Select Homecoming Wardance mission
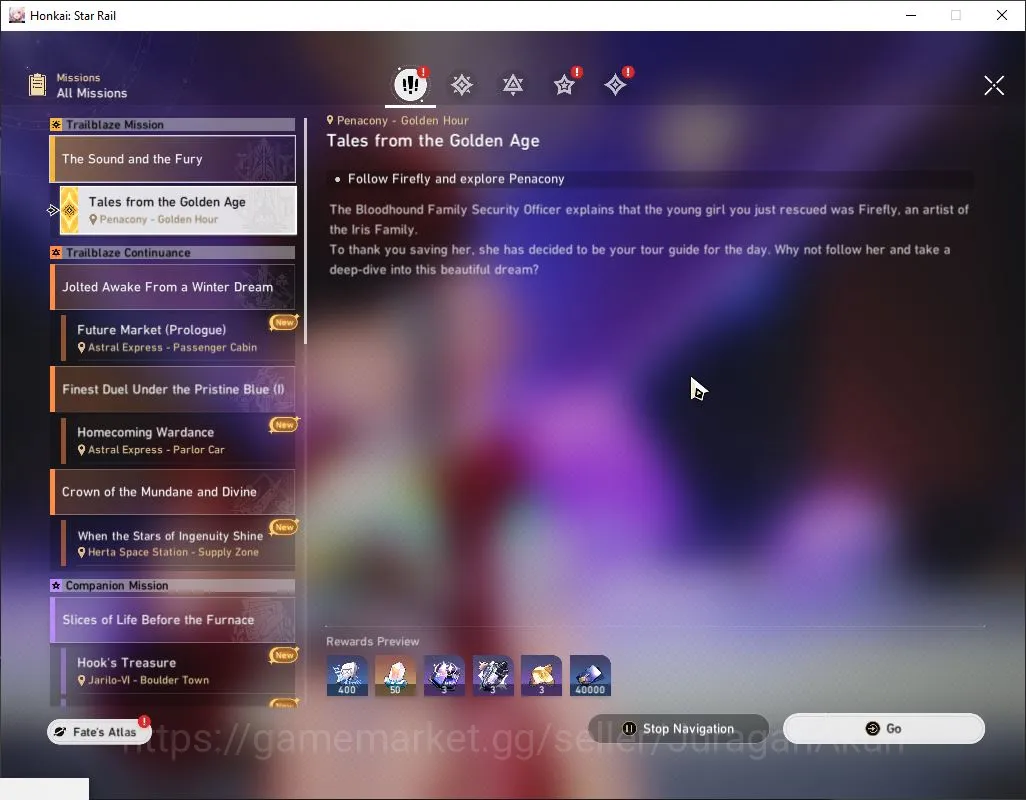The height and width of the screenshot is (800, 1026). (x=178, y=440)
